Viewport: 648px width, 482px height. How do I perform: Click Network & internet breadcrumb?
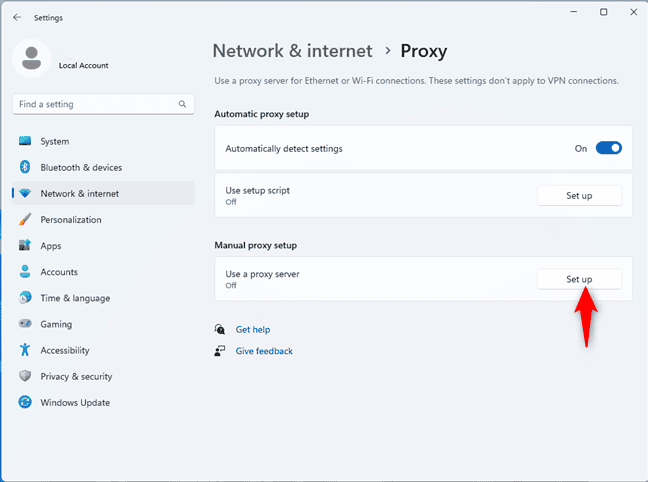click(x=293, y=51)
